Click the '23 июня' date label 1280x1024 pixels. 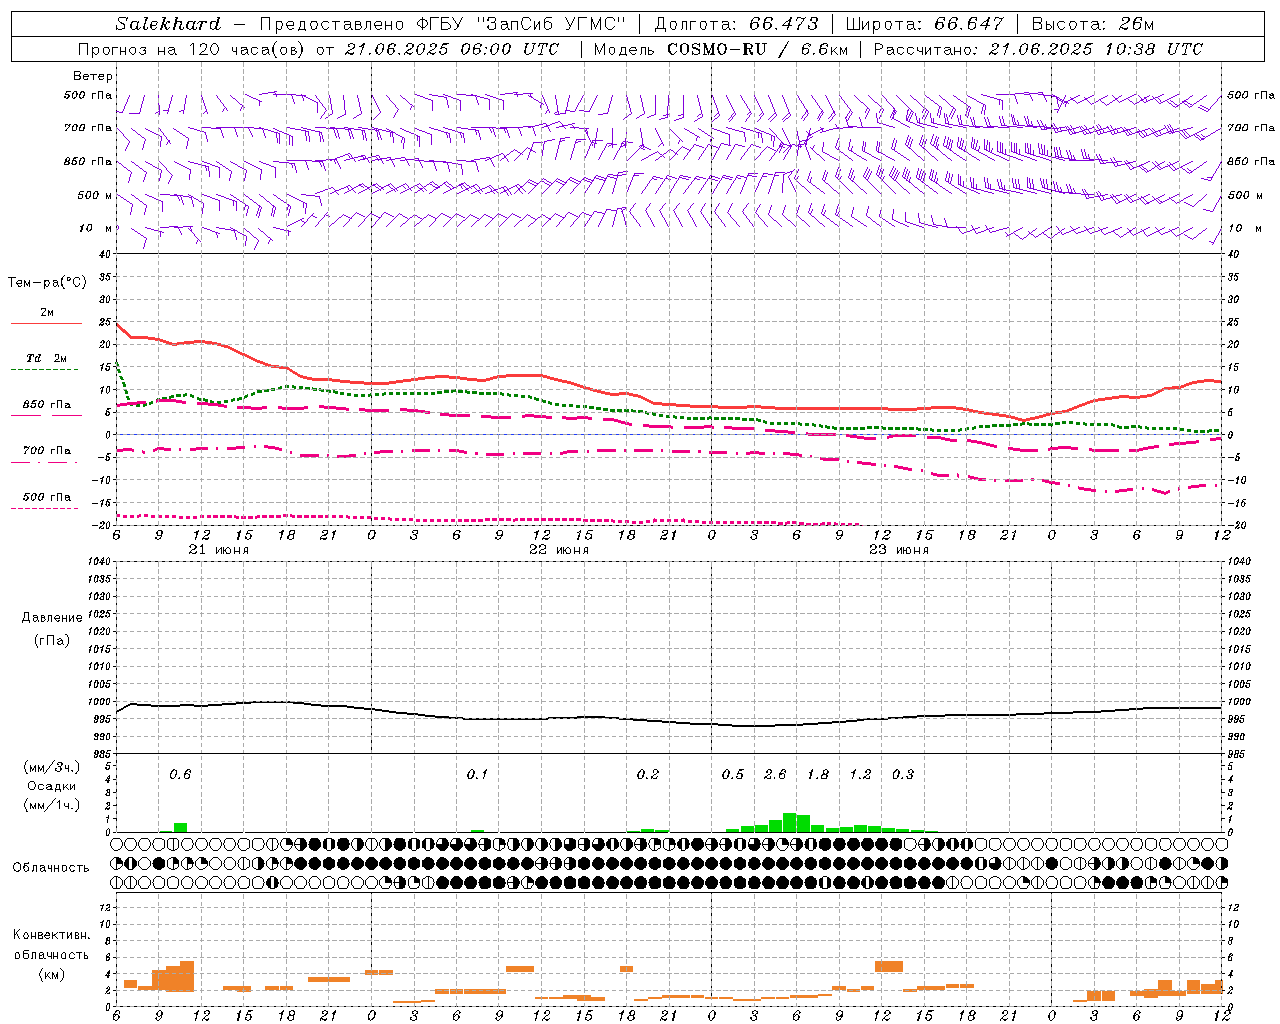pos(899,550)
